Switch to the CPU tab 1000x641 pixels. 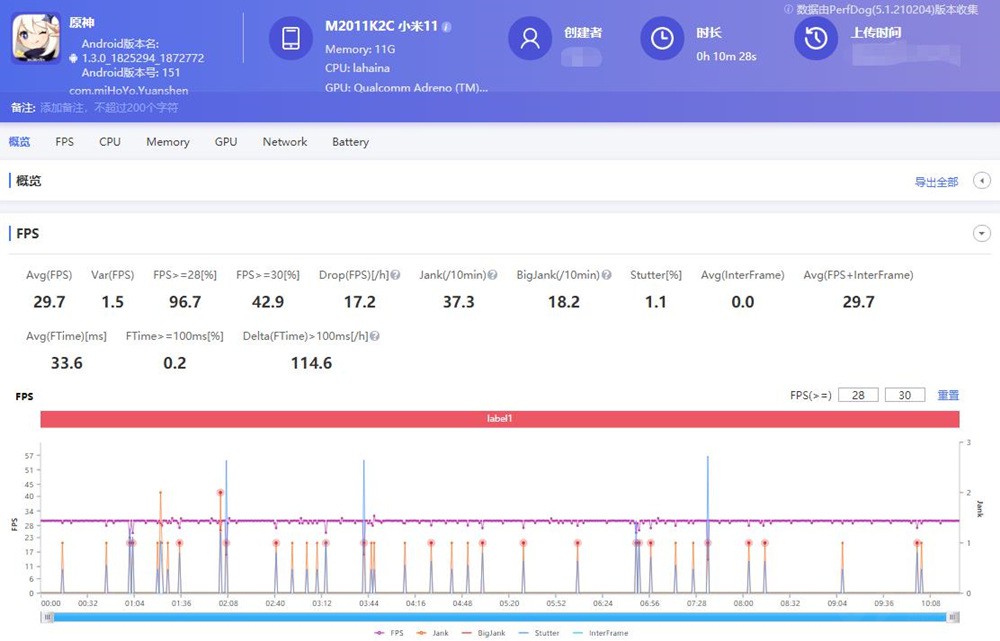[x=110, y=142]
